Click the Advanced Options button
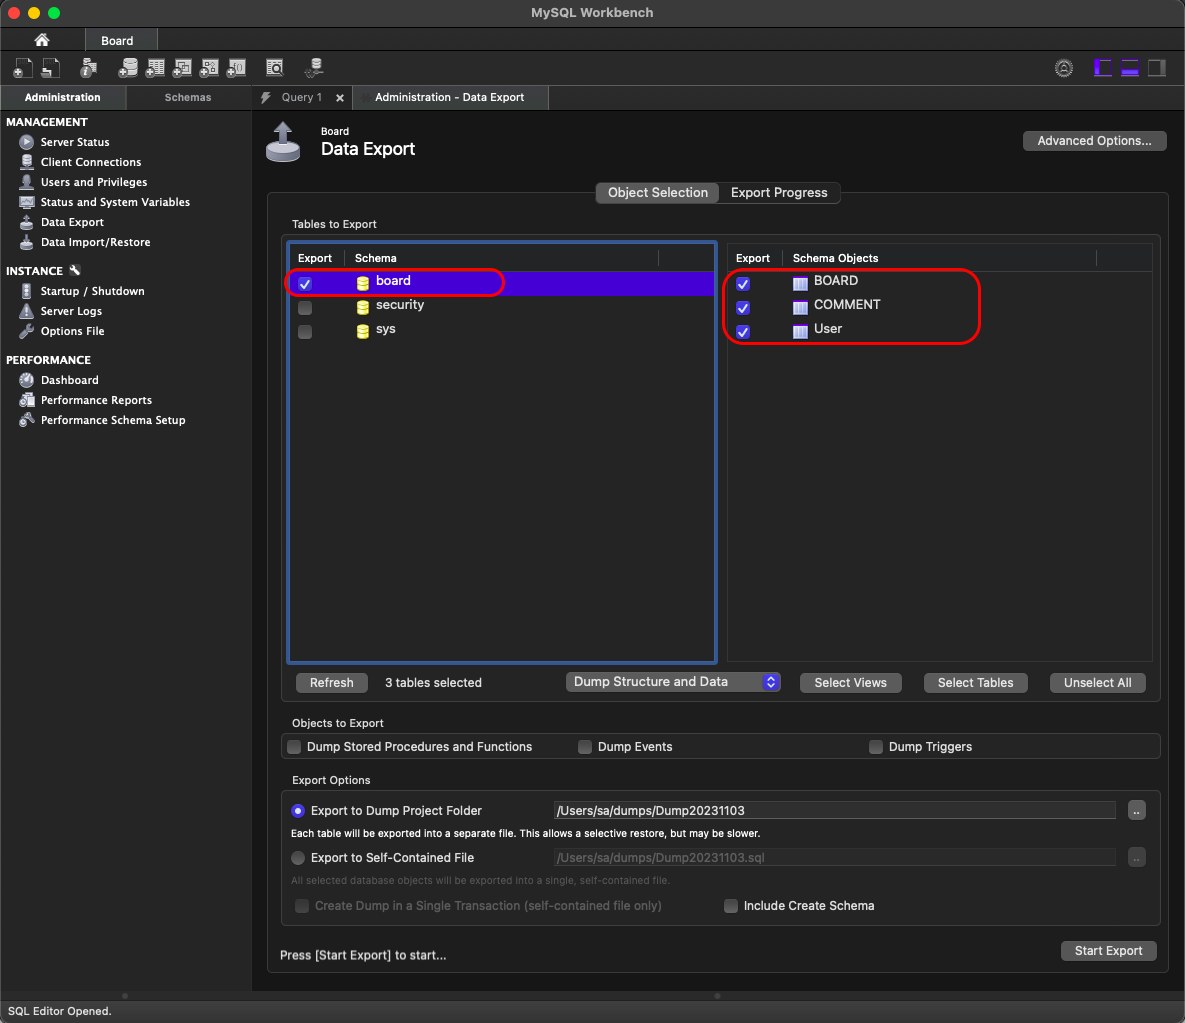This screenshot has height=1023, width=1185. click(1094, 141)
